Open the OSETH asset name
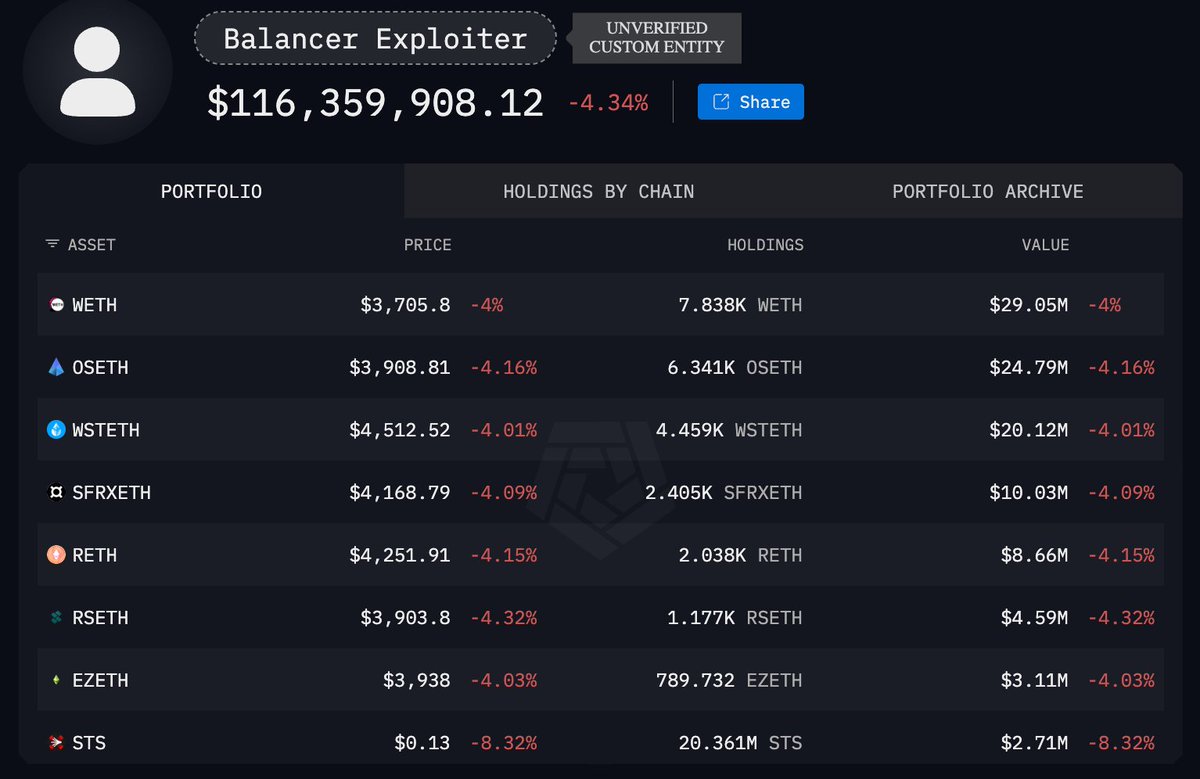 tap(100, 368)
